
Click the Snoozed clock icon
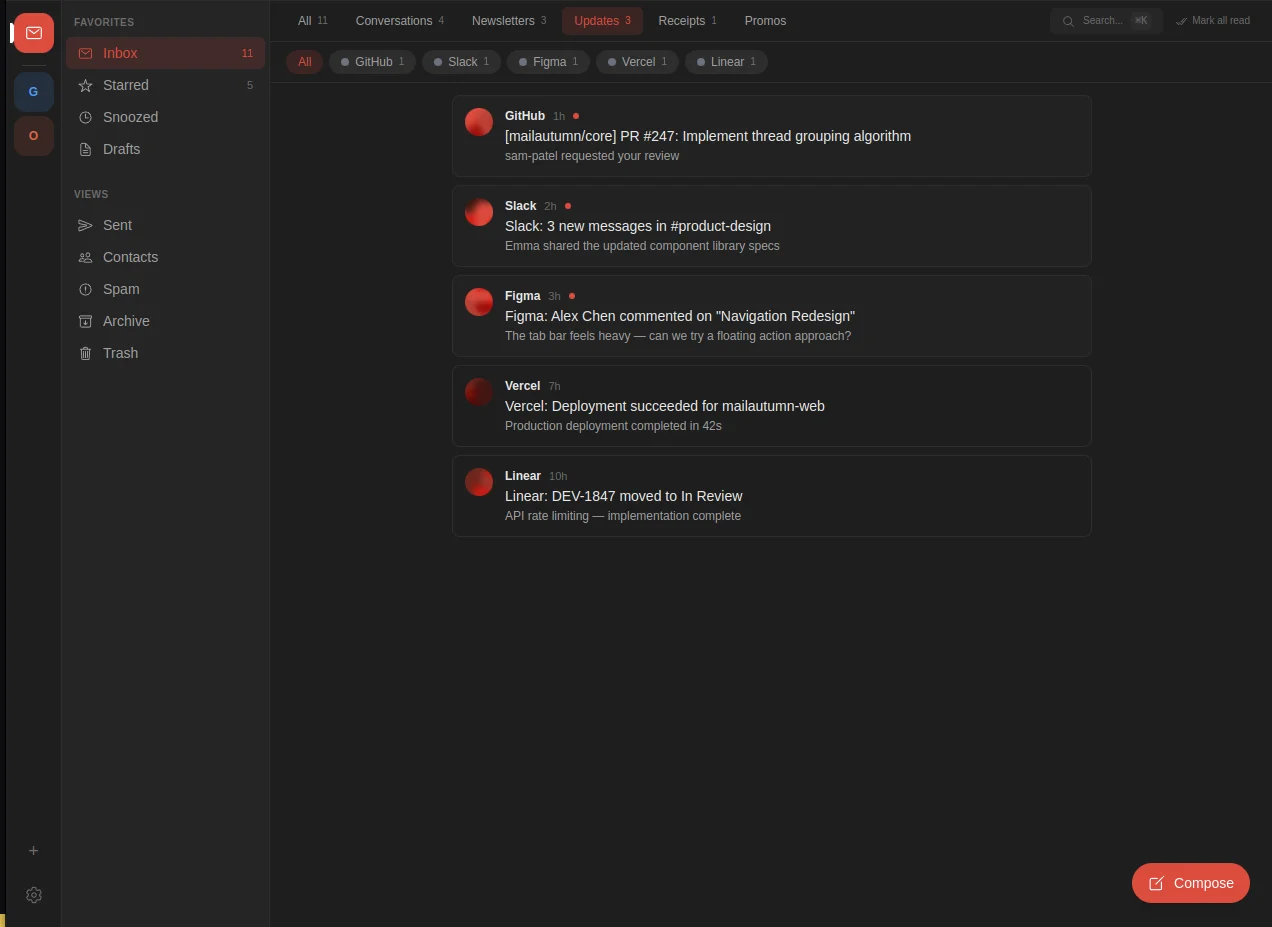pyautogui.click(x=86, y=117)
